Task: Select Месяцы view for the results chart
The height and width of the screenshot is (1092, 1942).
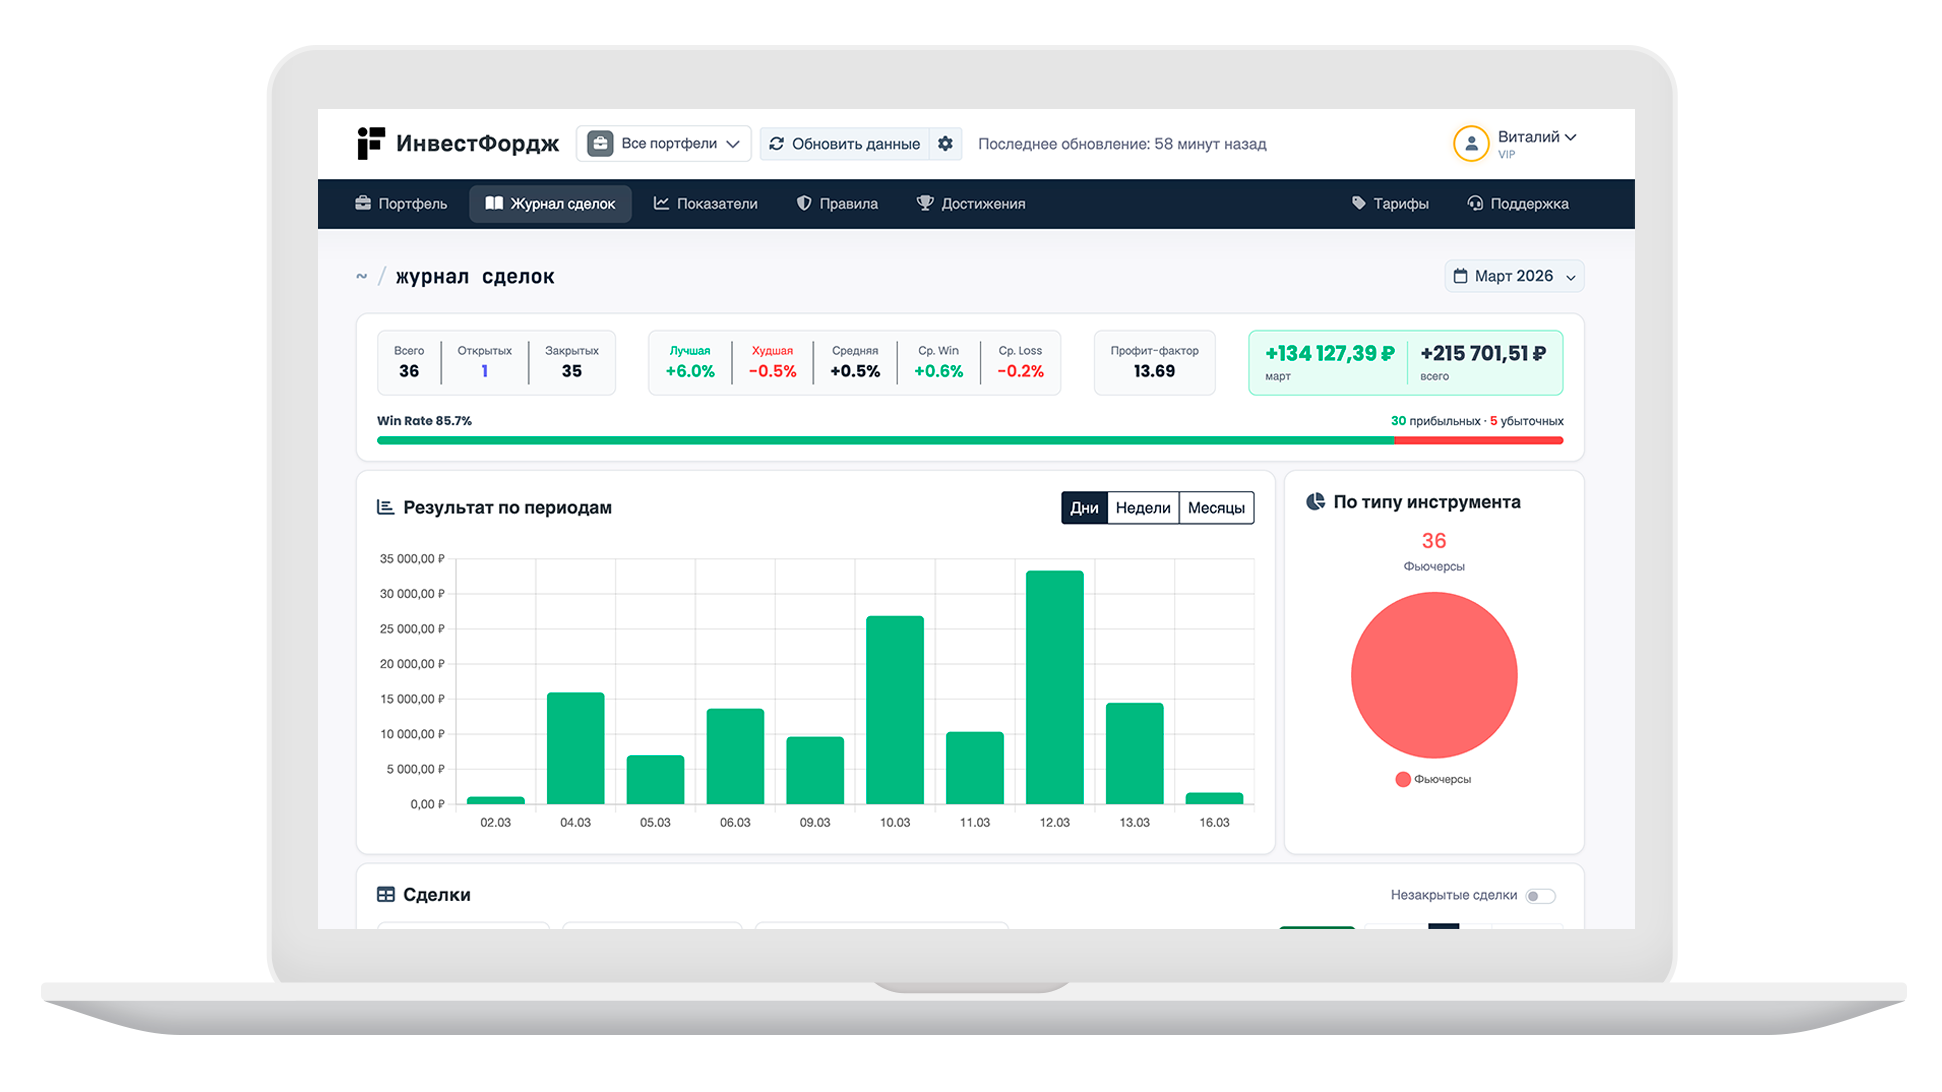Action: (x=1216, y=508)
